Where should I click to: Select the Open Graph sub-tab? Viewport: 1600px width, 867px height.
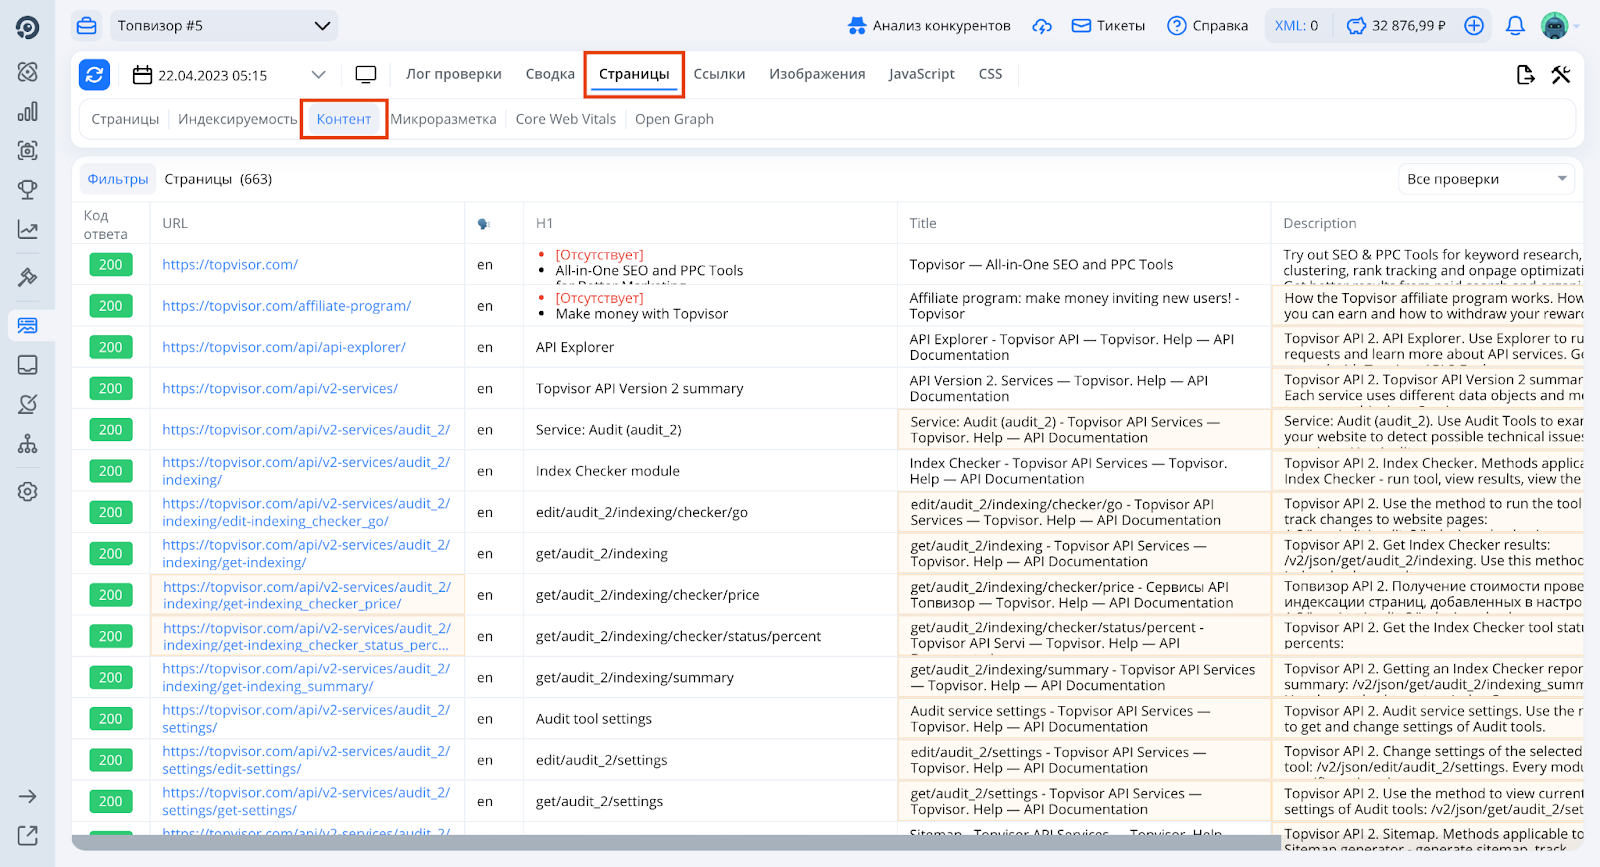674,119
